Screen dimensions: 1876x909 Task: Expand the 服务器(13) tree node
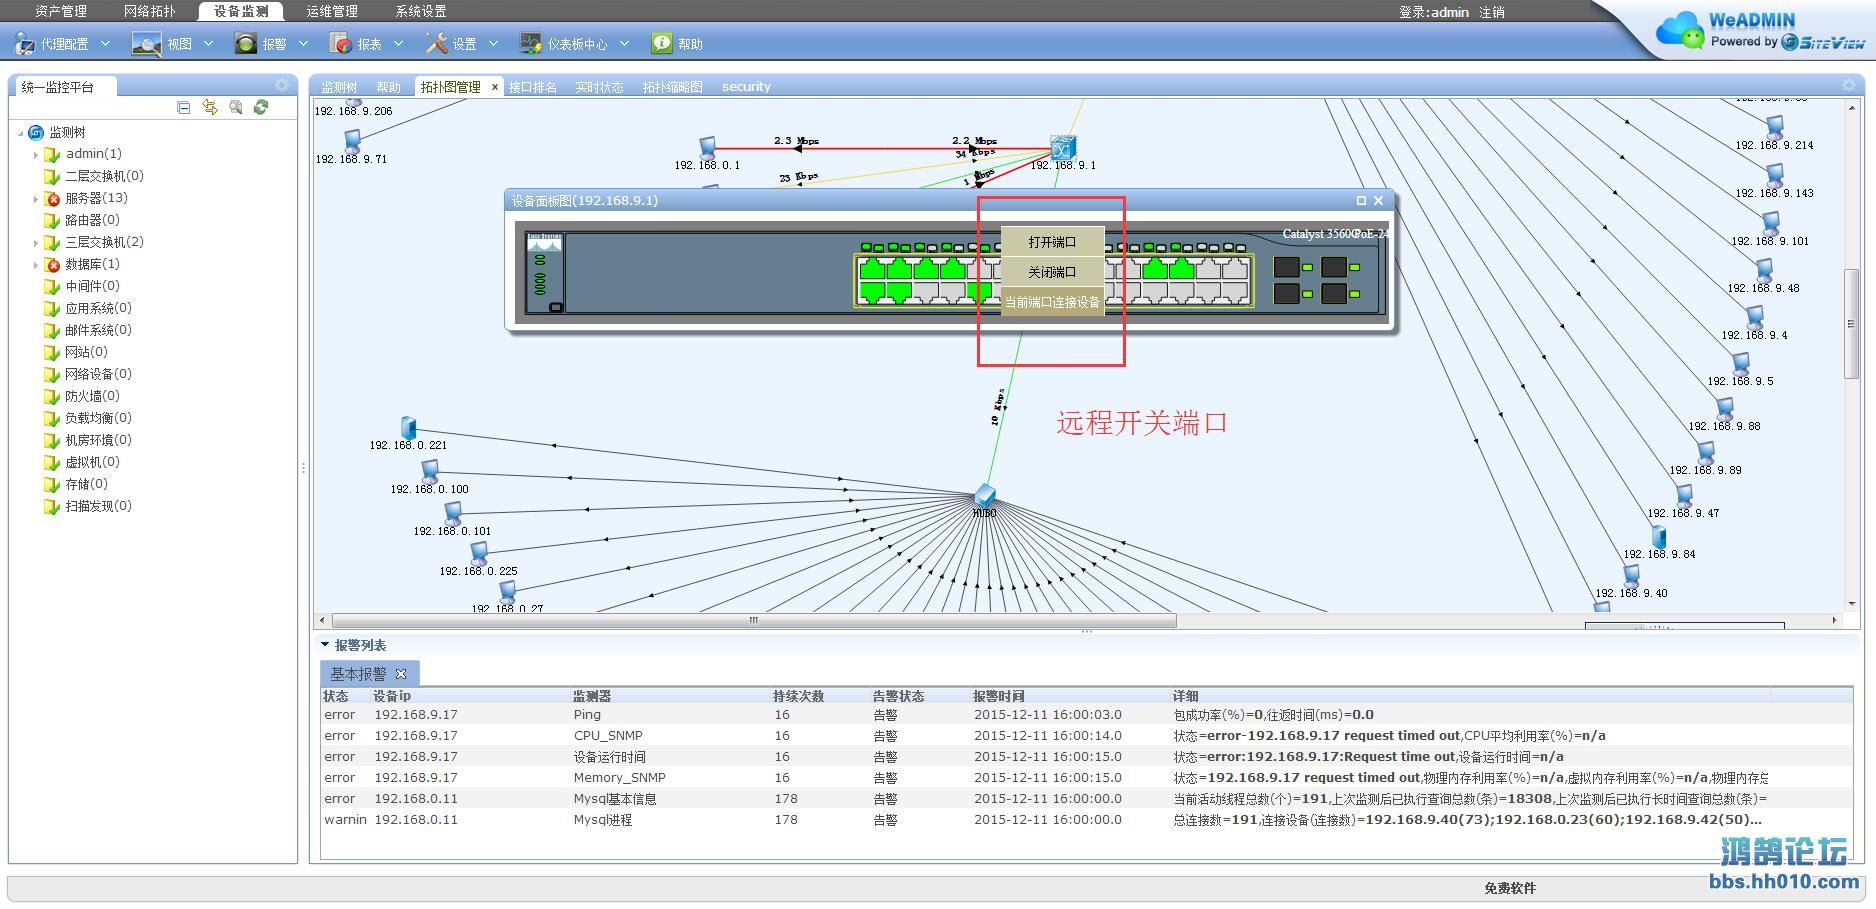[x=36, y=199]
